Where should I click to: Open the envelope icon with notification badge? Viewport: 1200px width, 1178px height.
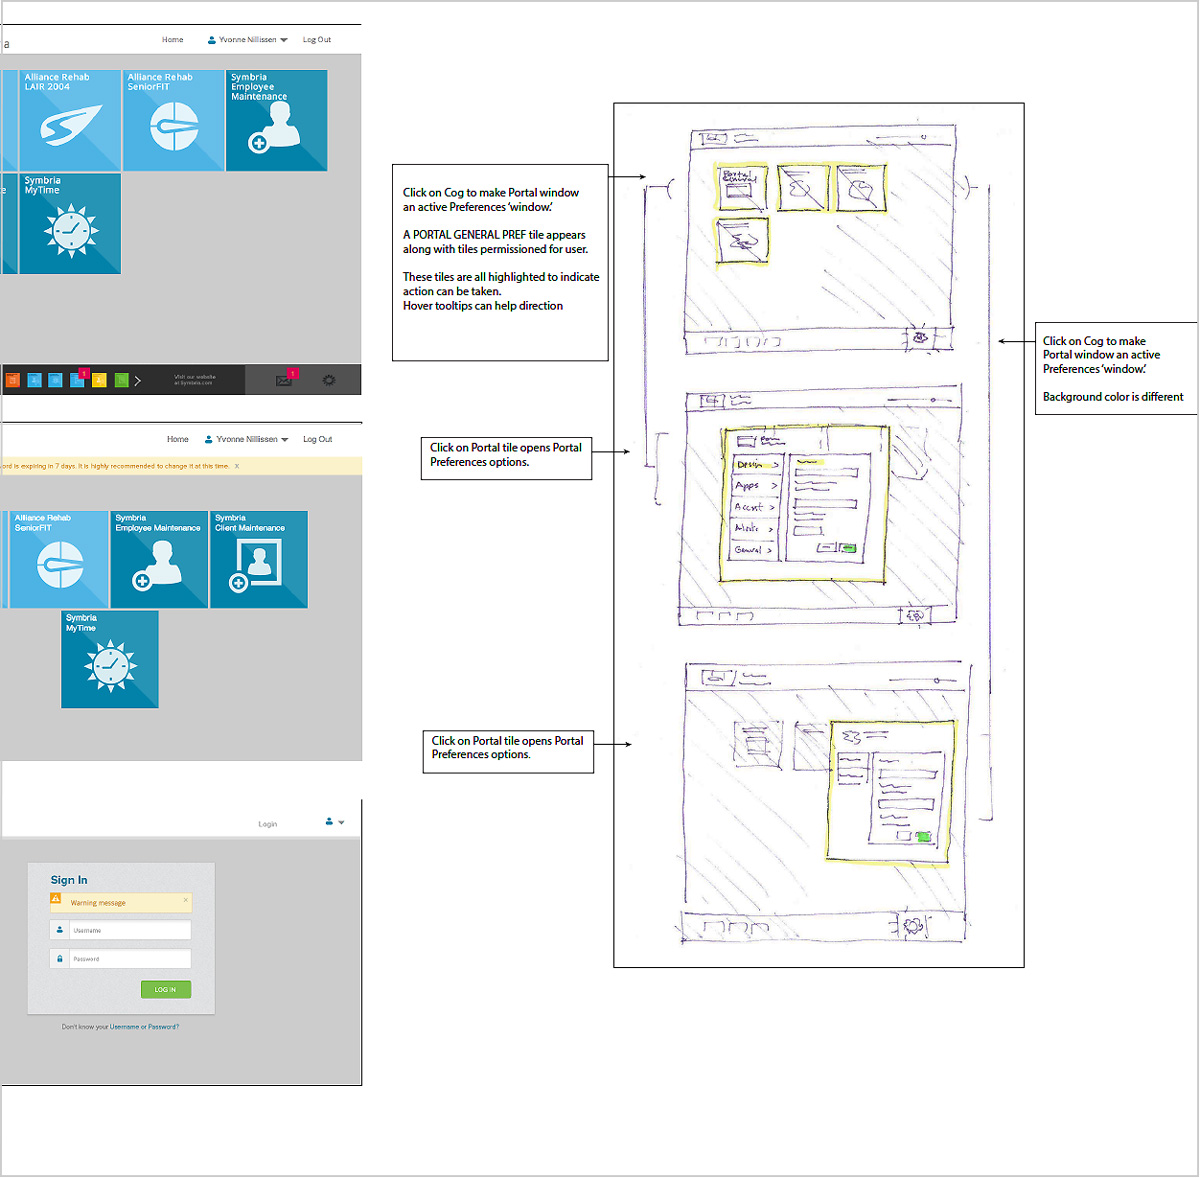[284, 381]
